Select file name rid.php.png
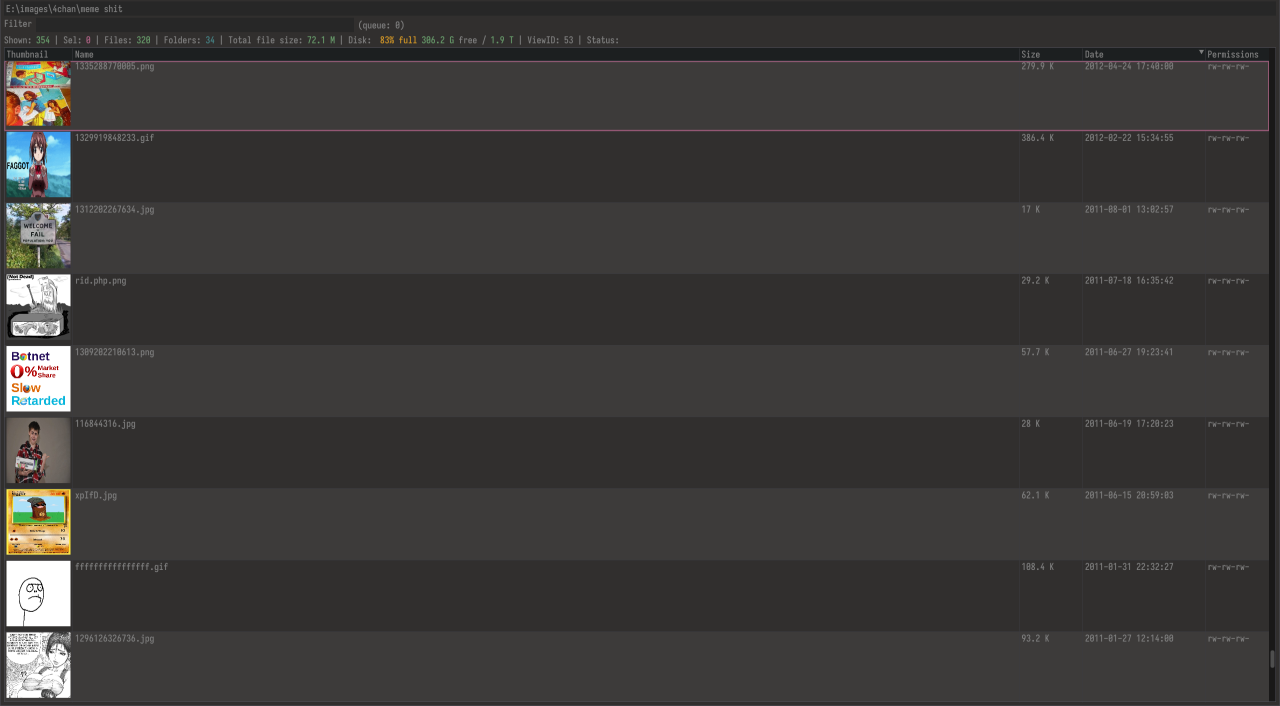1280x706 pixels. (101, 281)
